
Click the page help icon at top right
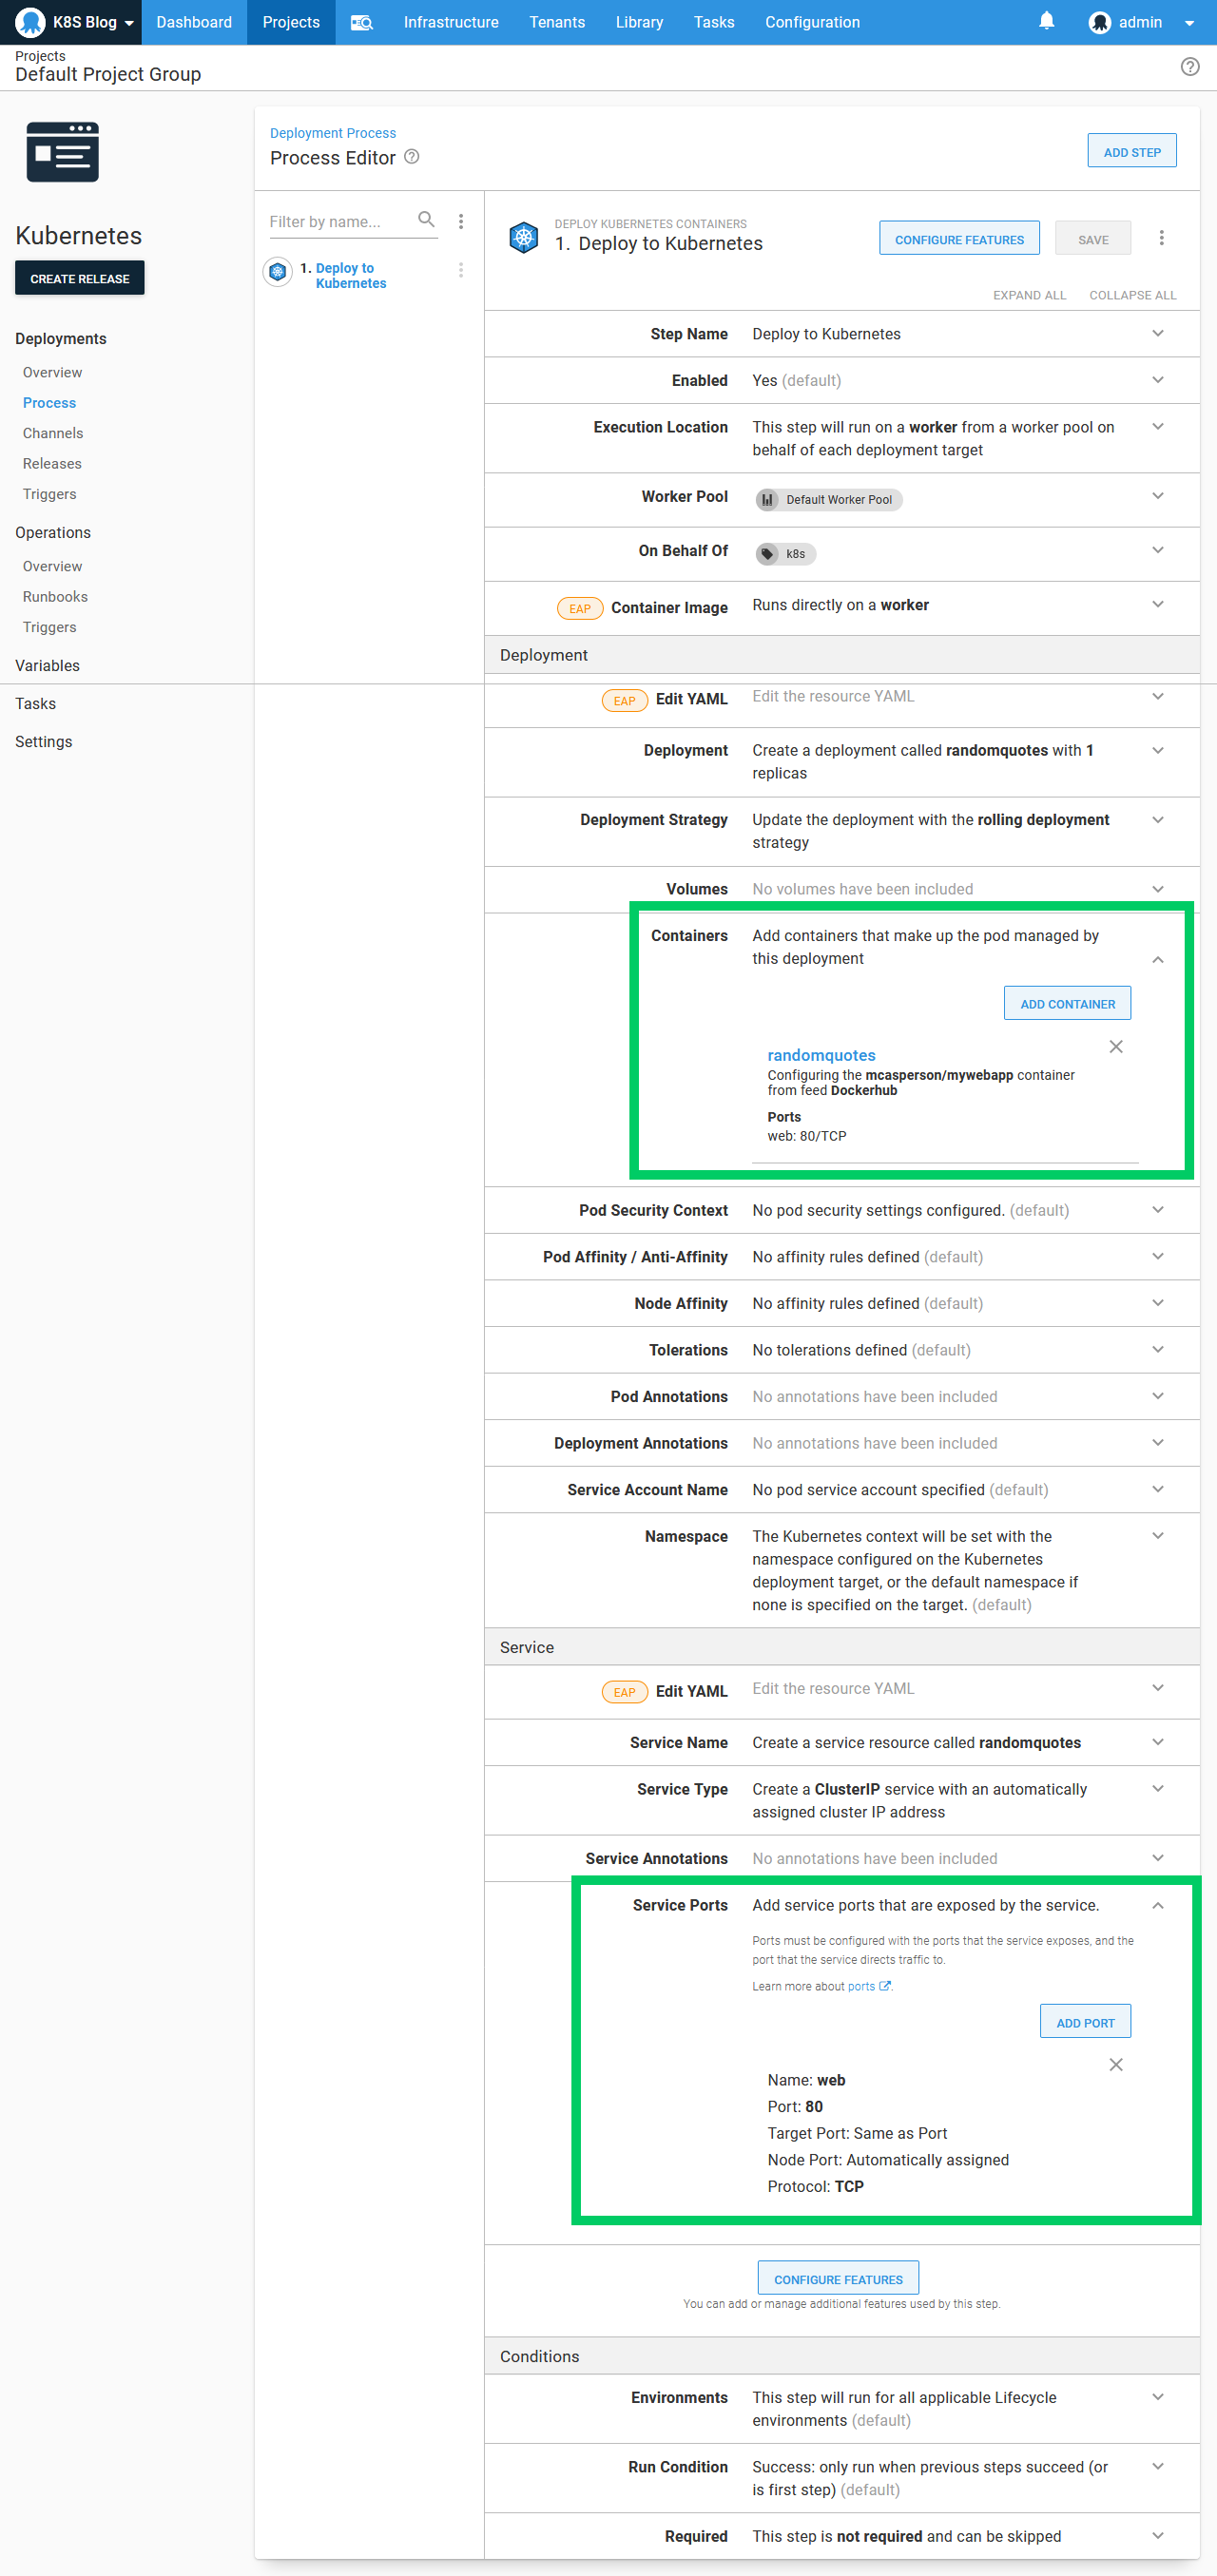1189,67
